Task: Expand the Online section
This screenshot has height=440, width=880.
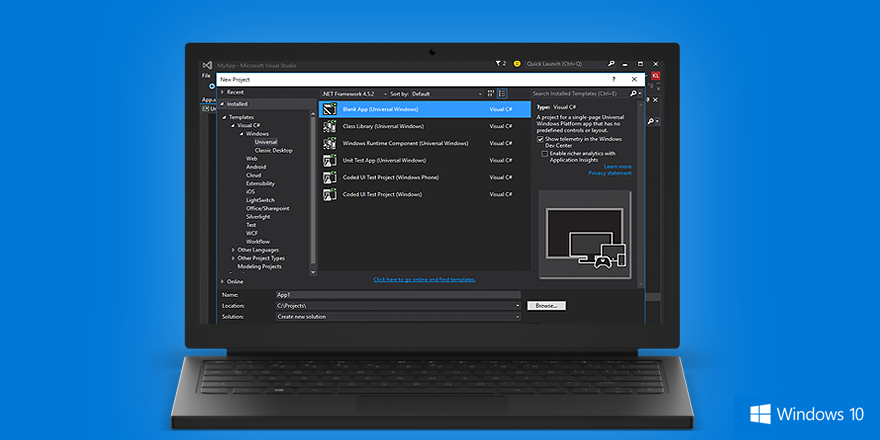Action: click(x=223, y=282)
